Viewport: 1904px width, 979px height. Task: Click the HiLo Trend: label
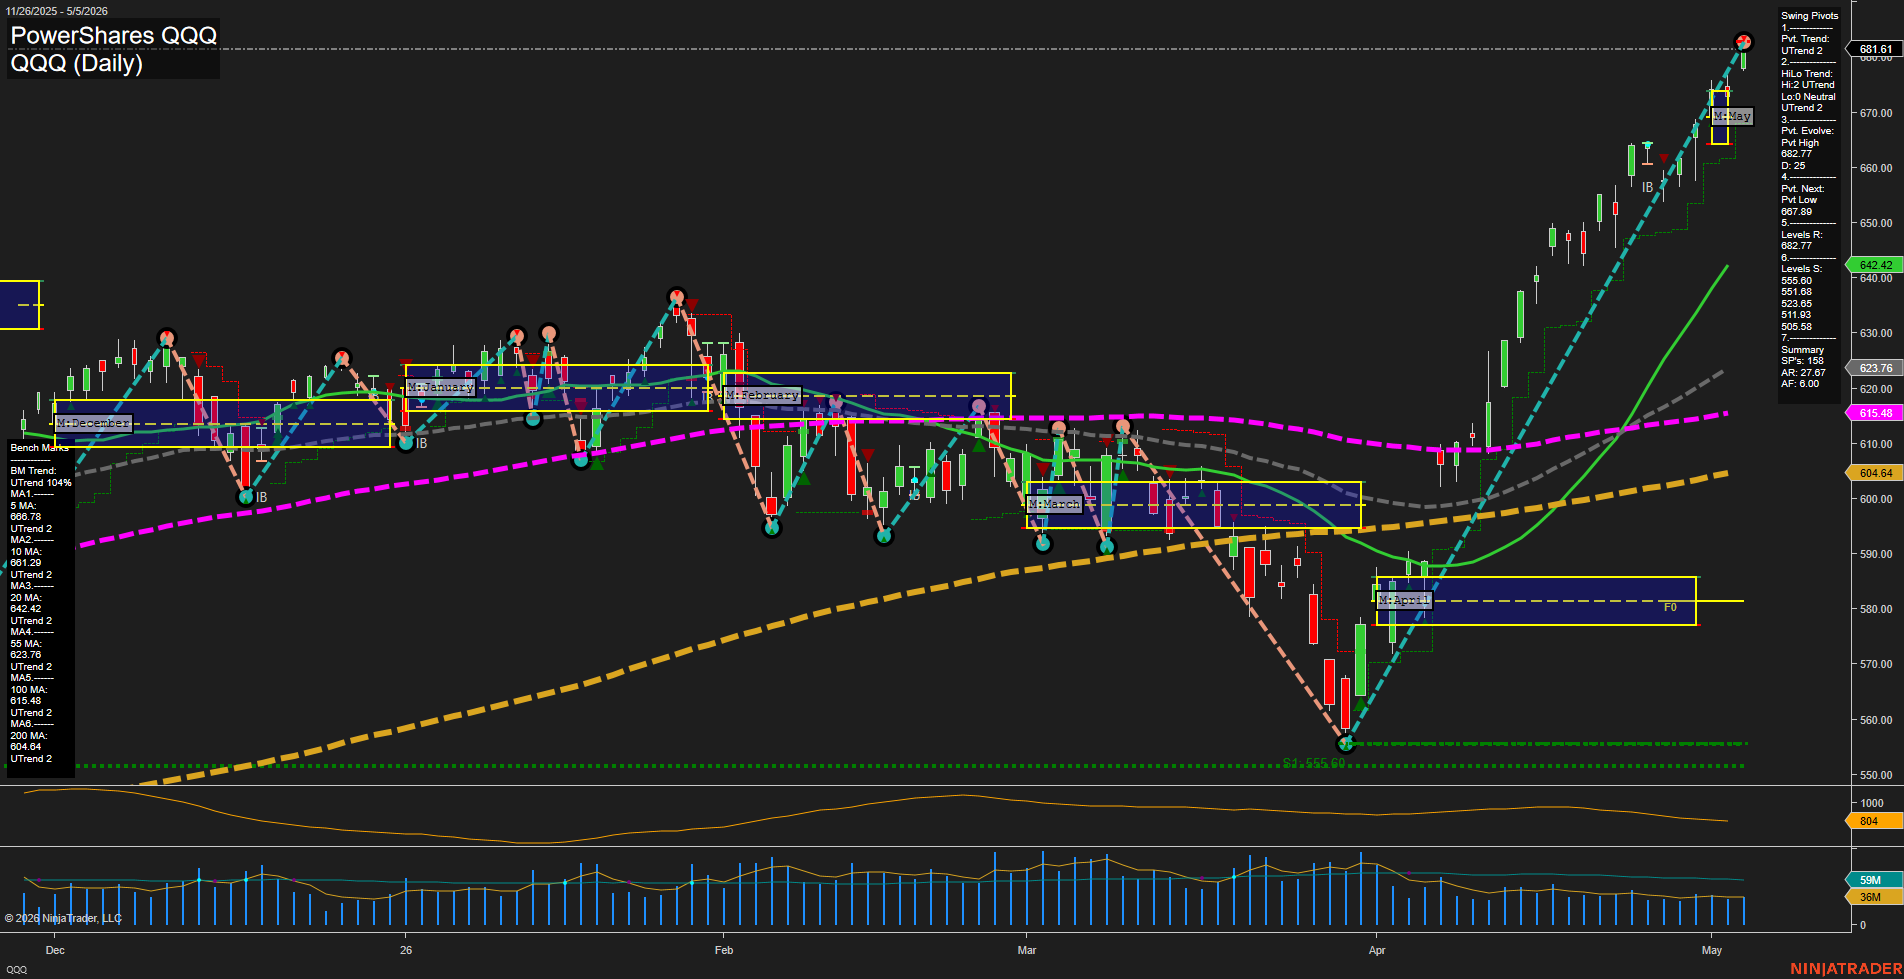click(x=1807, y=74)
